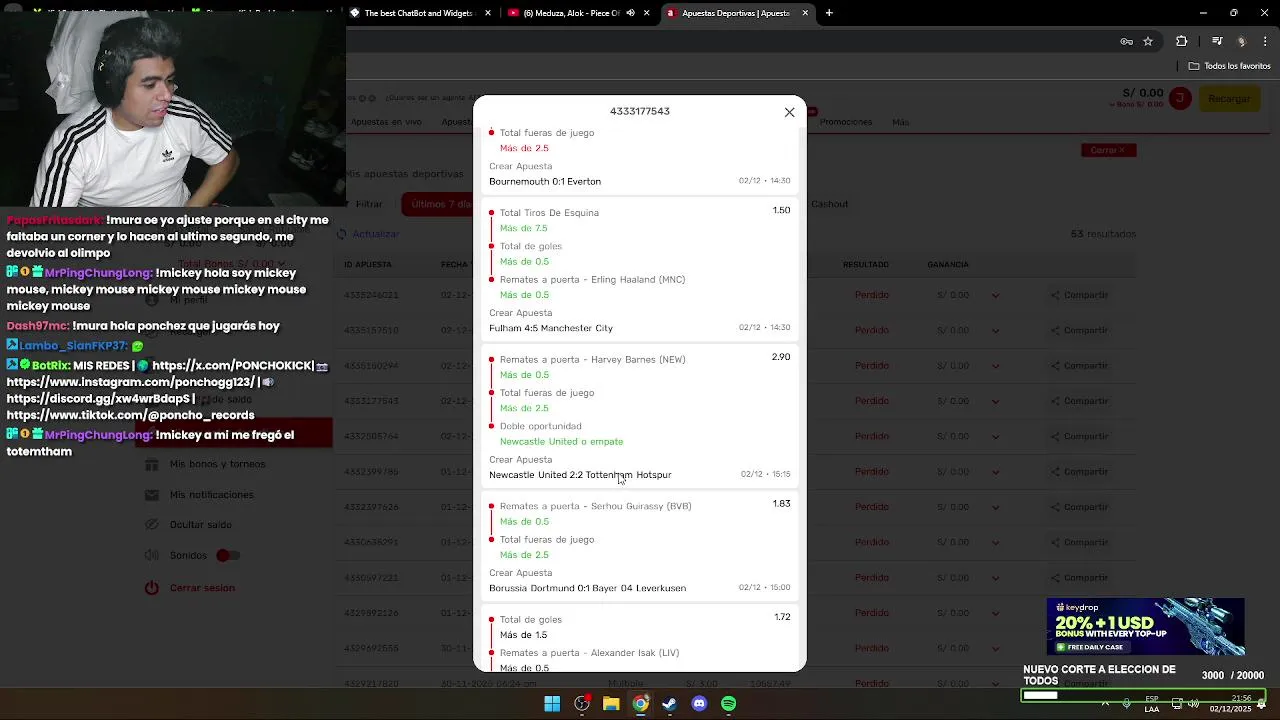Open Todos los favoritos bookmarks folder
1280x720 pixels.
pos(1230,66)
